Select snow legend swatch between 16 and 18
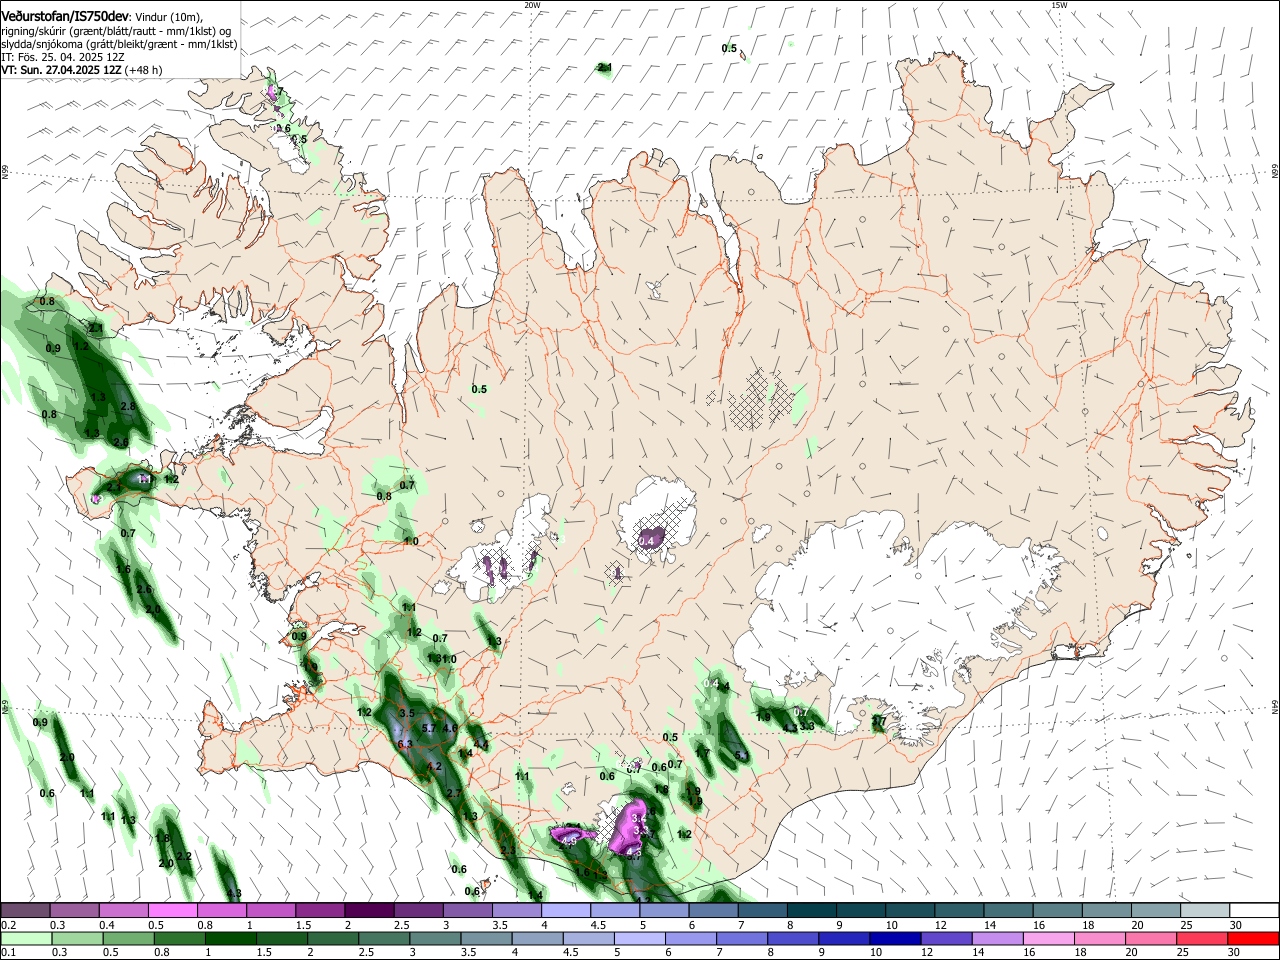 (1058, 911)
